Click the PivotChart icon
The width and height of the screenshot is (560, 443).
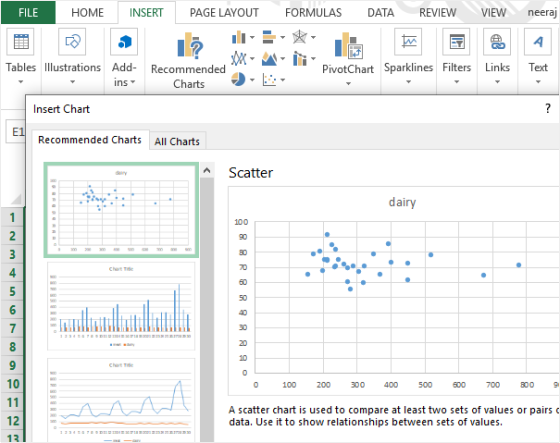(x=349, y=45)
